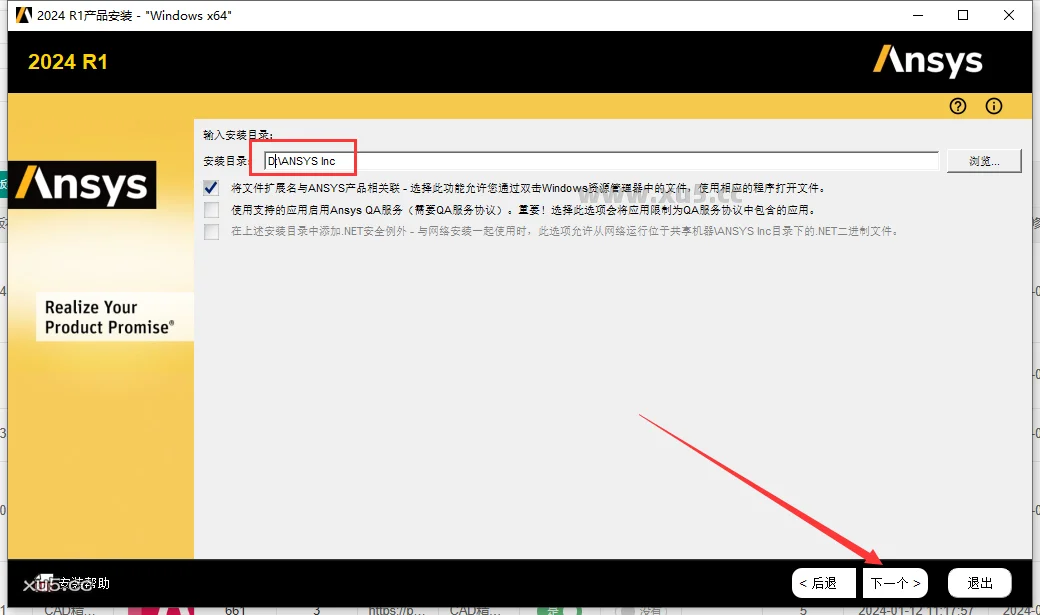Minimize the installer window
The height and width of the screenshot is (615, 1040).
tap(917, 15)
